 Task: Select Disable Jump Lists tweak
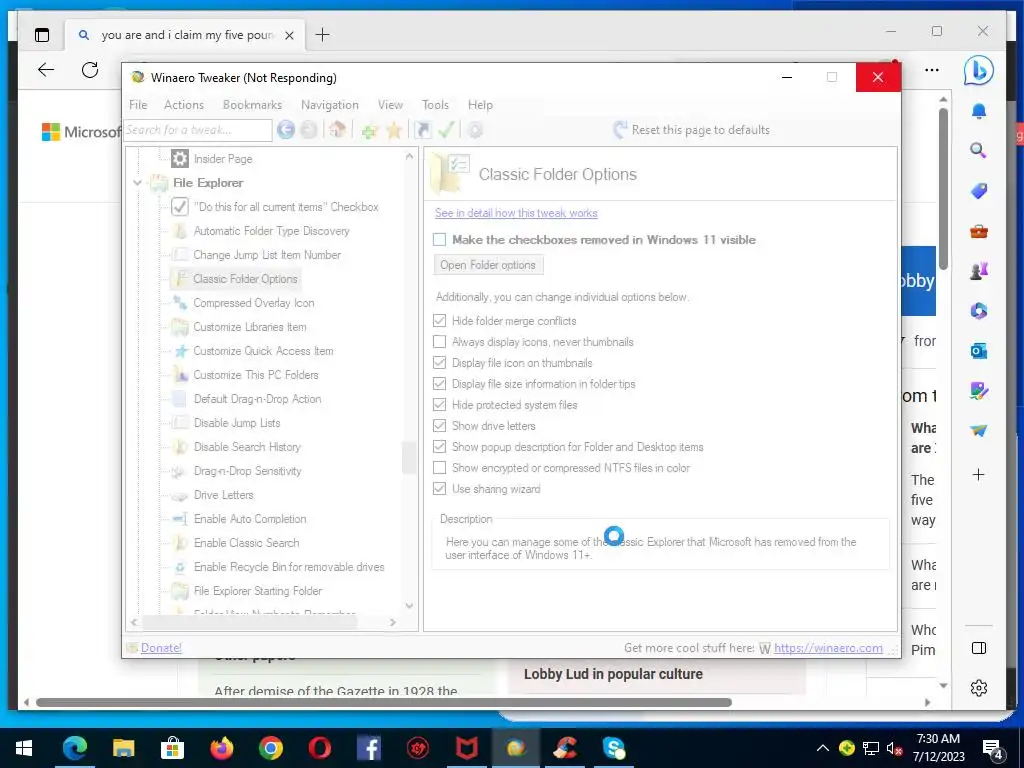[237, 423]
